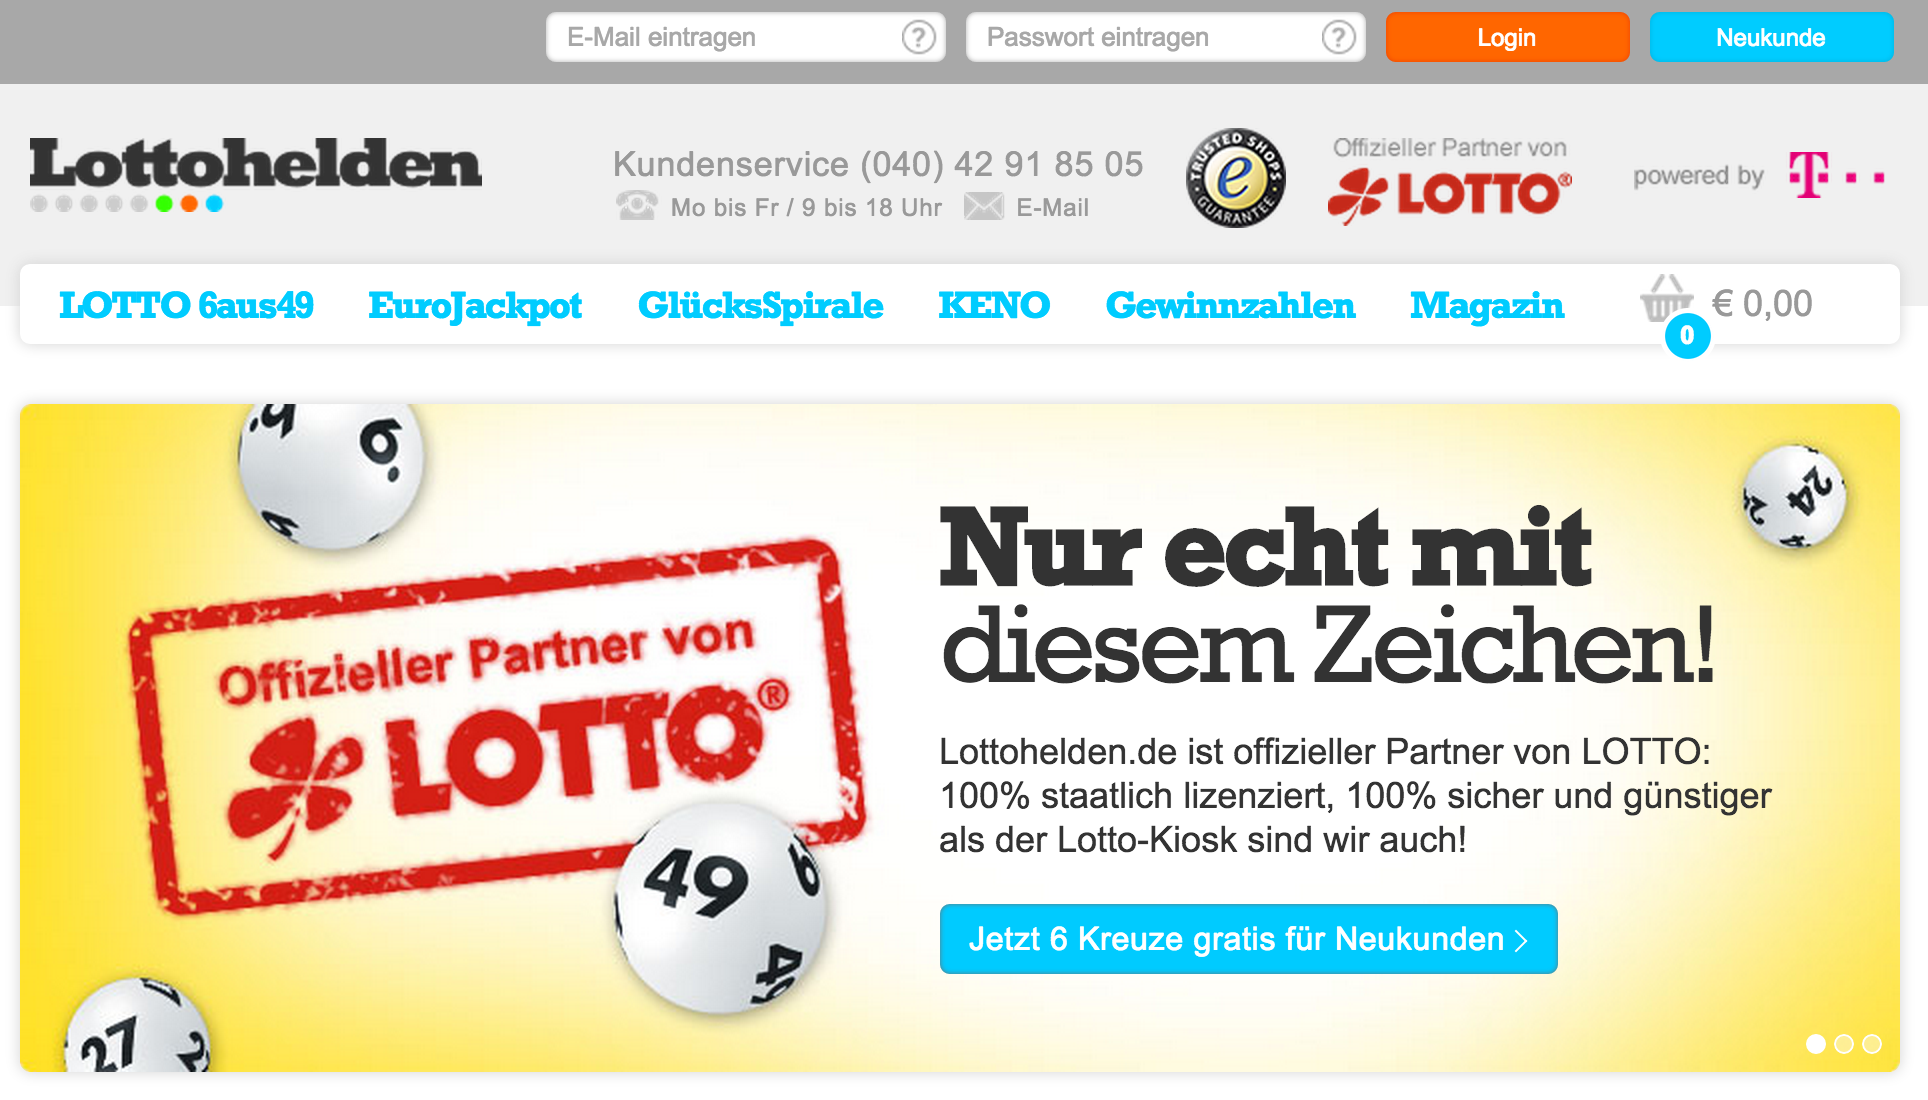Go to the GlücksSpirale page
The height and width of the screenshot is (1100, 1928).
pyautogui.click(x=760, y=306)
